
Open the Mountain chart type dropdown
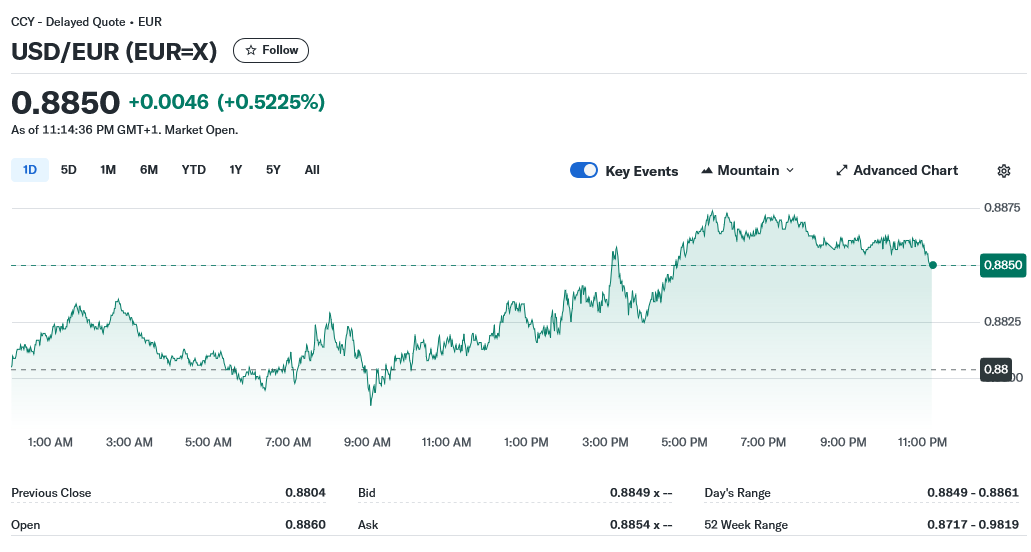tap(748, 170)
